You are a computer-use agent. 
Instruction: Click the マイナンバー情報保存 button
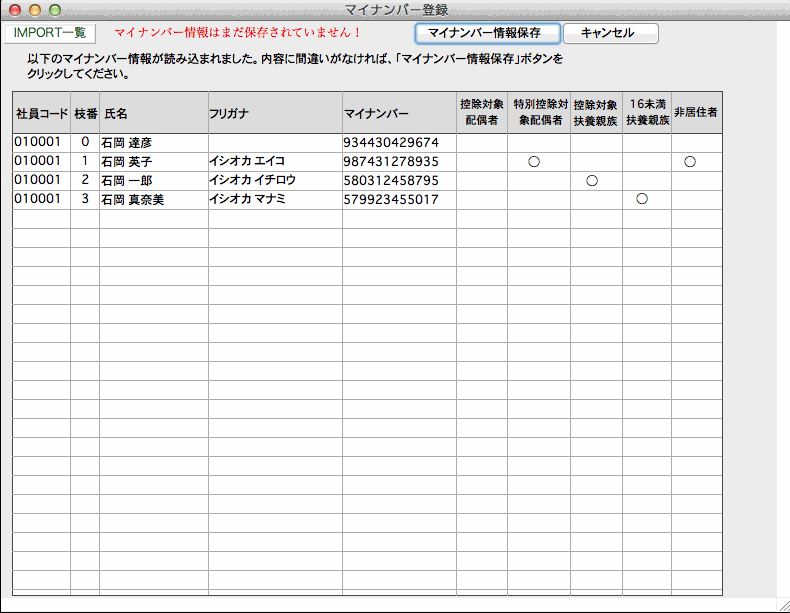coord(485,33)
